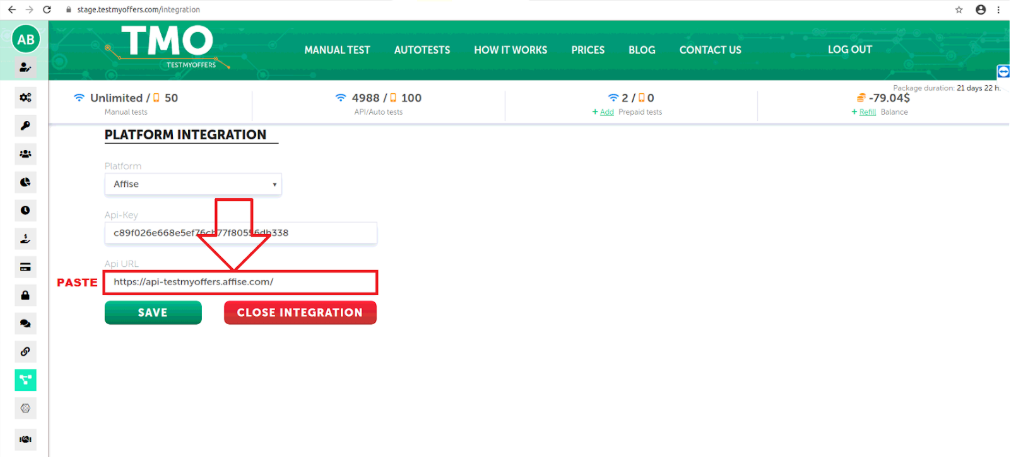The height and width of the screenshot is (457, 1011).
Task: Open the pie chart sidebar icon
Action: click(x=26, y=182)
